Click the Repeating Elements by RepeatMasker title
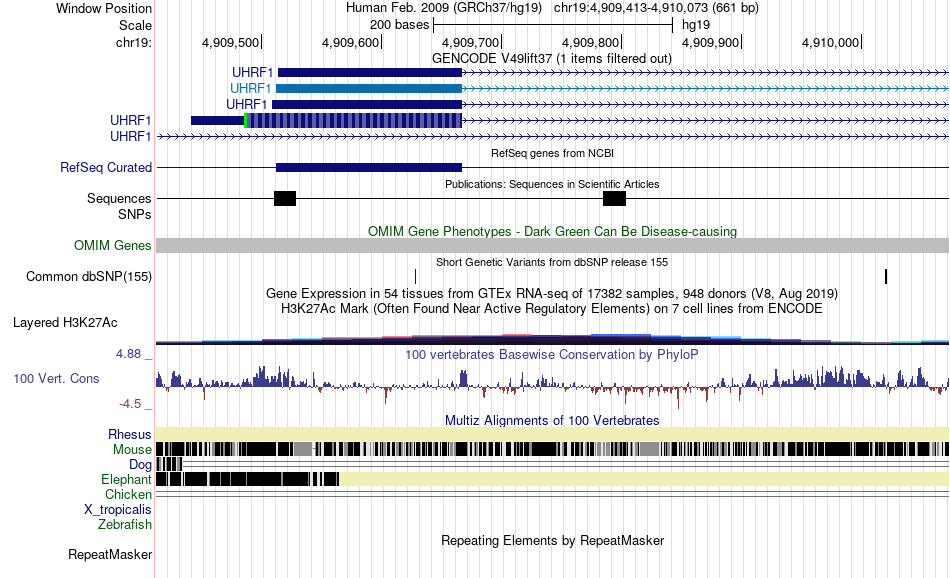950x578 pixels. [553, 540]
